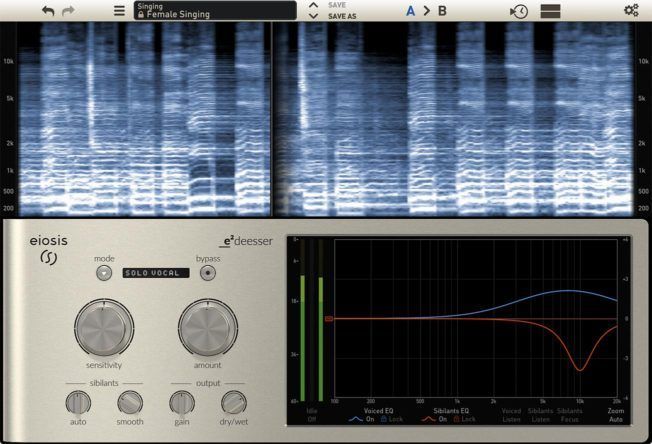Click the SOLO VOCAL mode display

[x=156, y=273]
